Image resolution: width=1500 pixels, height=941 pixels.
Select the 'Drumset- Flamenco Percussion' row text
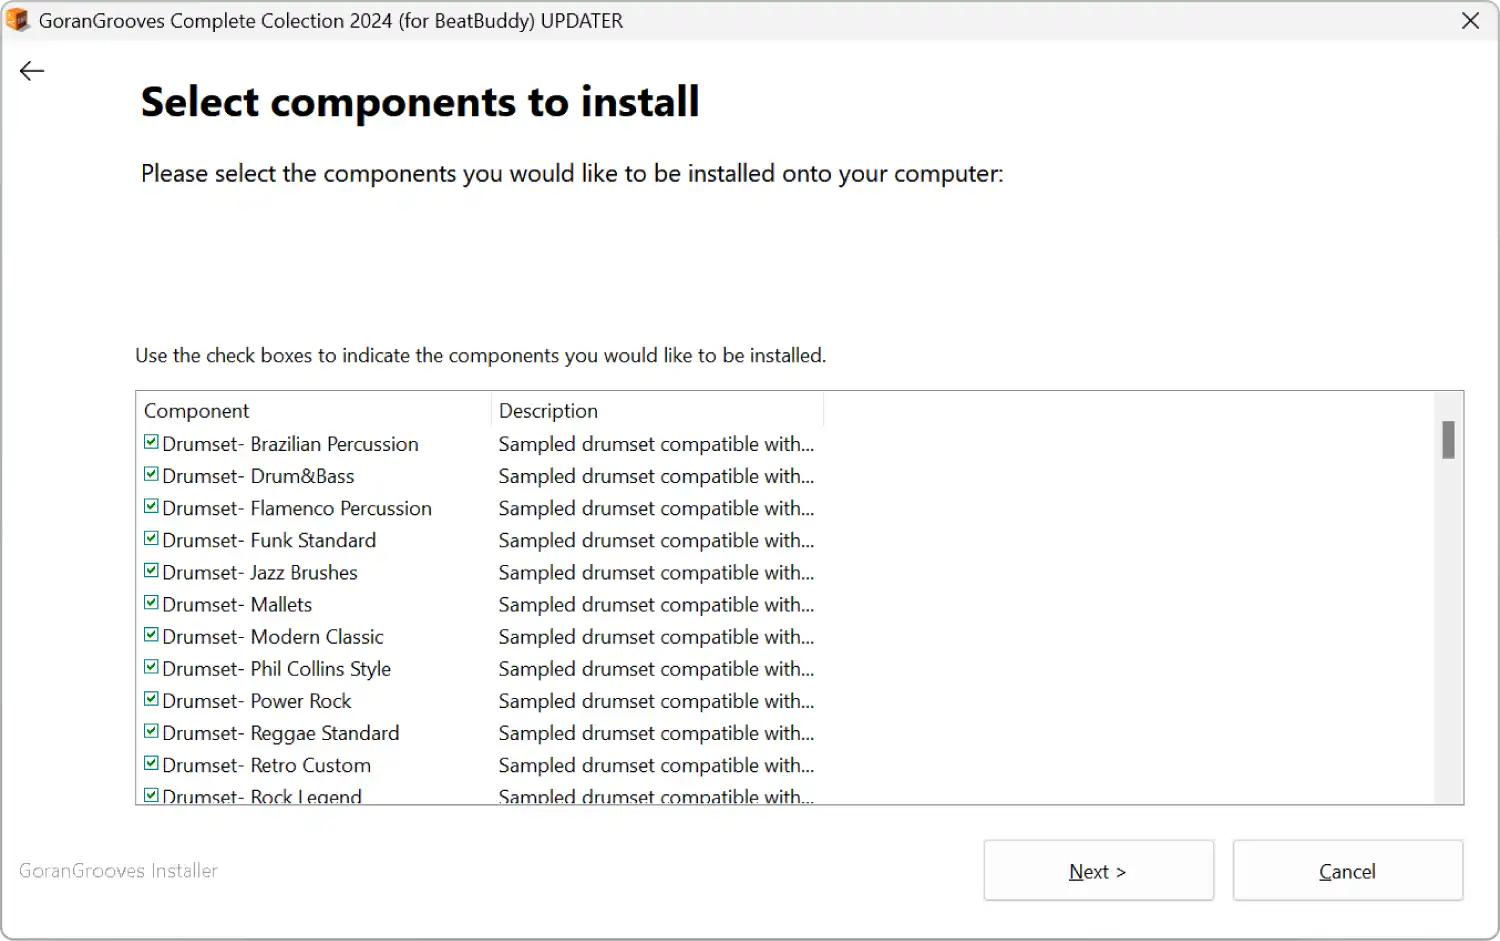(x=297, y=508)
